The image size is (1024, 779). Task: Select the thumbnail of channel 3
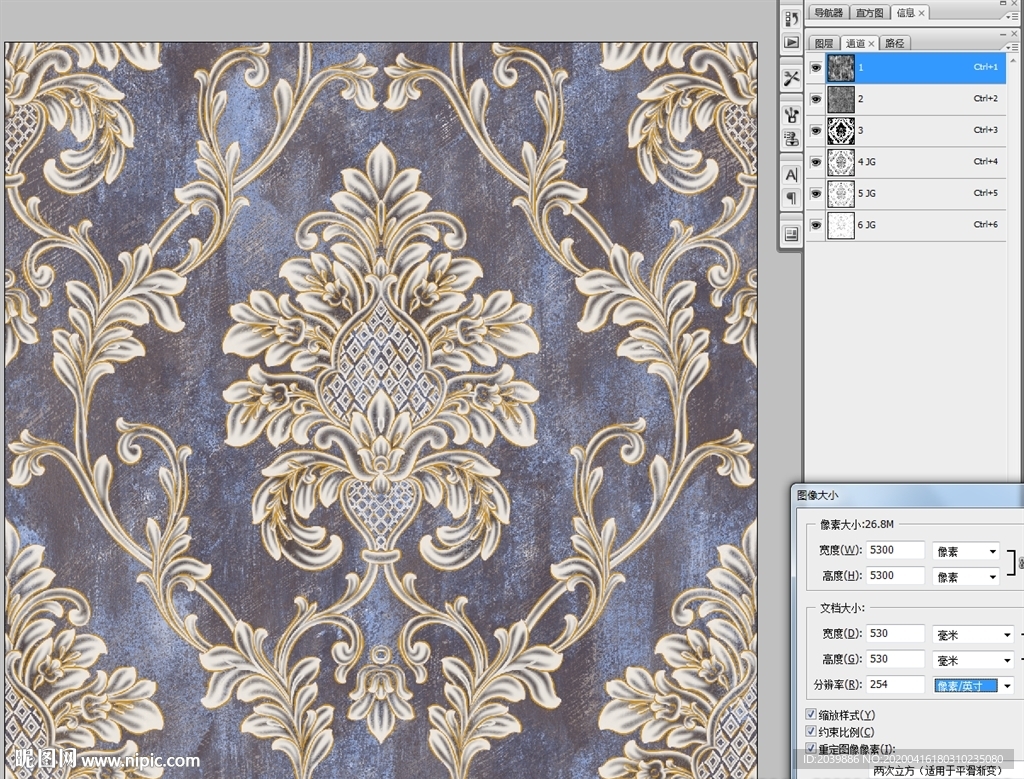tap(840, 131)
